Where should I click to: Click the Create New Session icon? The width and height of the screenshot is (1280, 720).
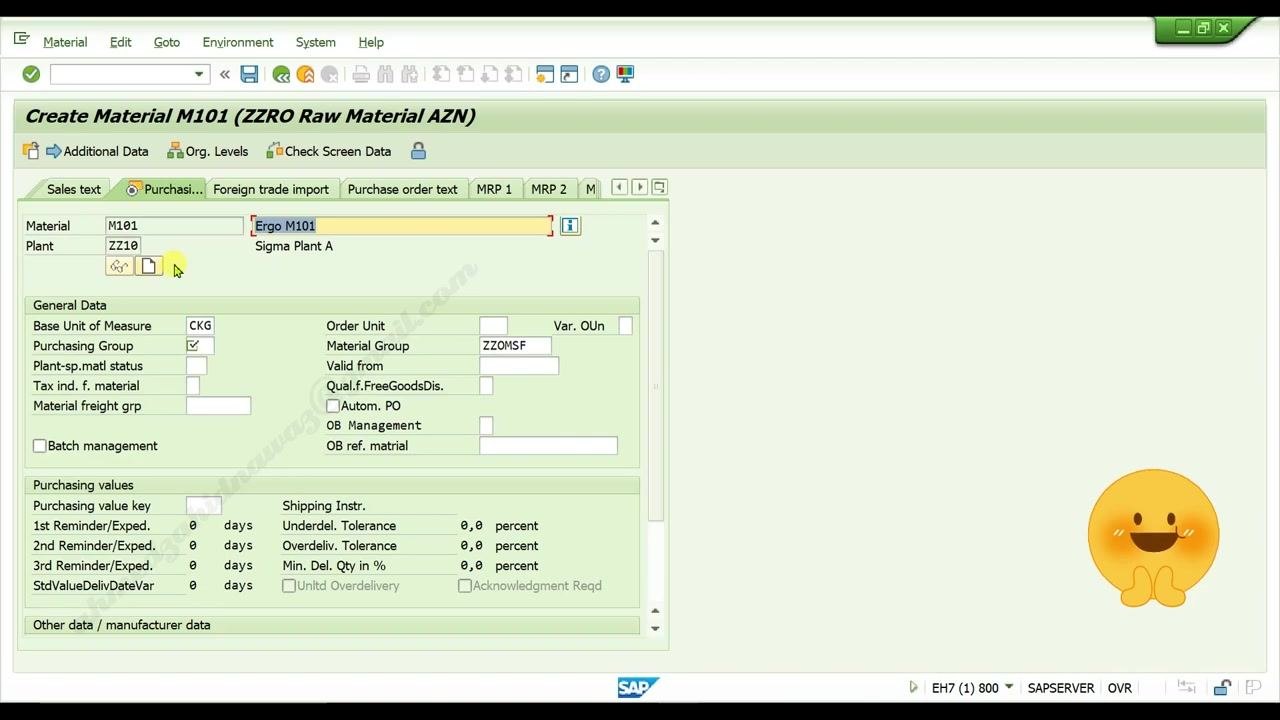545,74
